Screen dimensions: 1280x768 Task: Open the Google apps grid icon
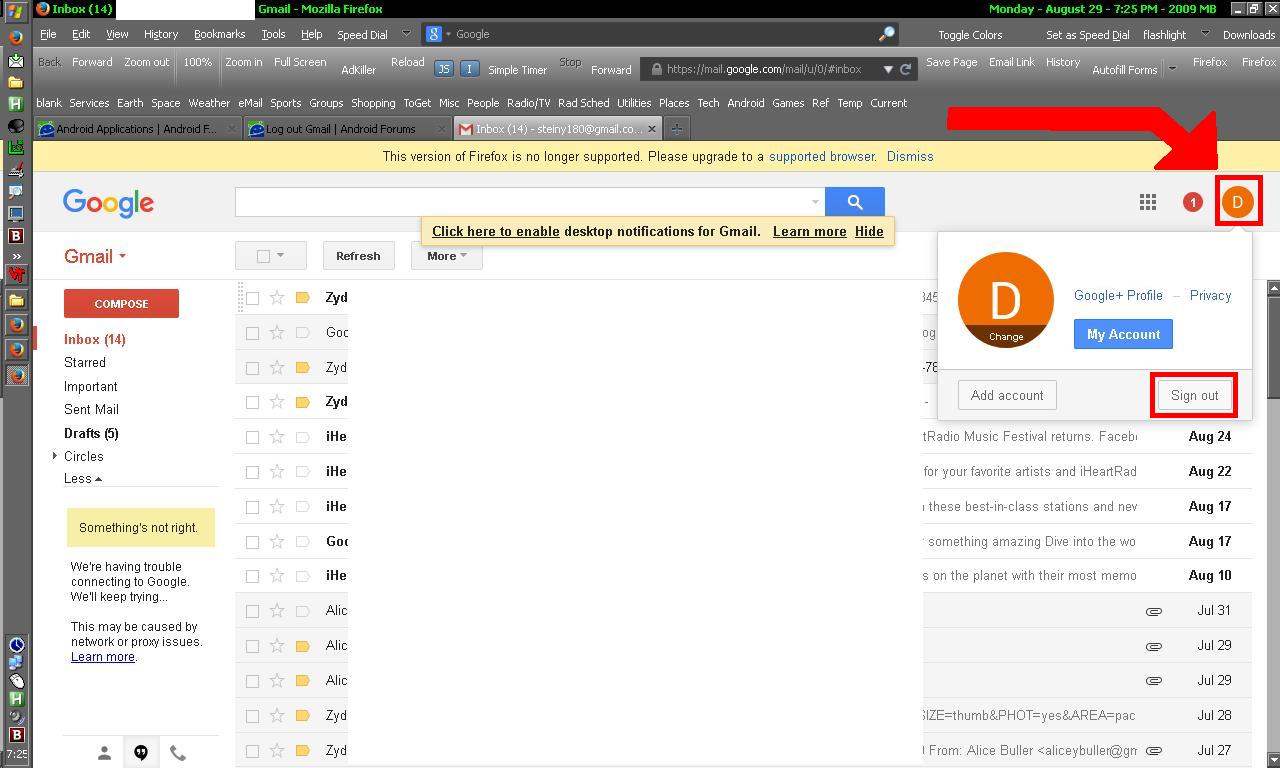click(x=1148, y=203)
